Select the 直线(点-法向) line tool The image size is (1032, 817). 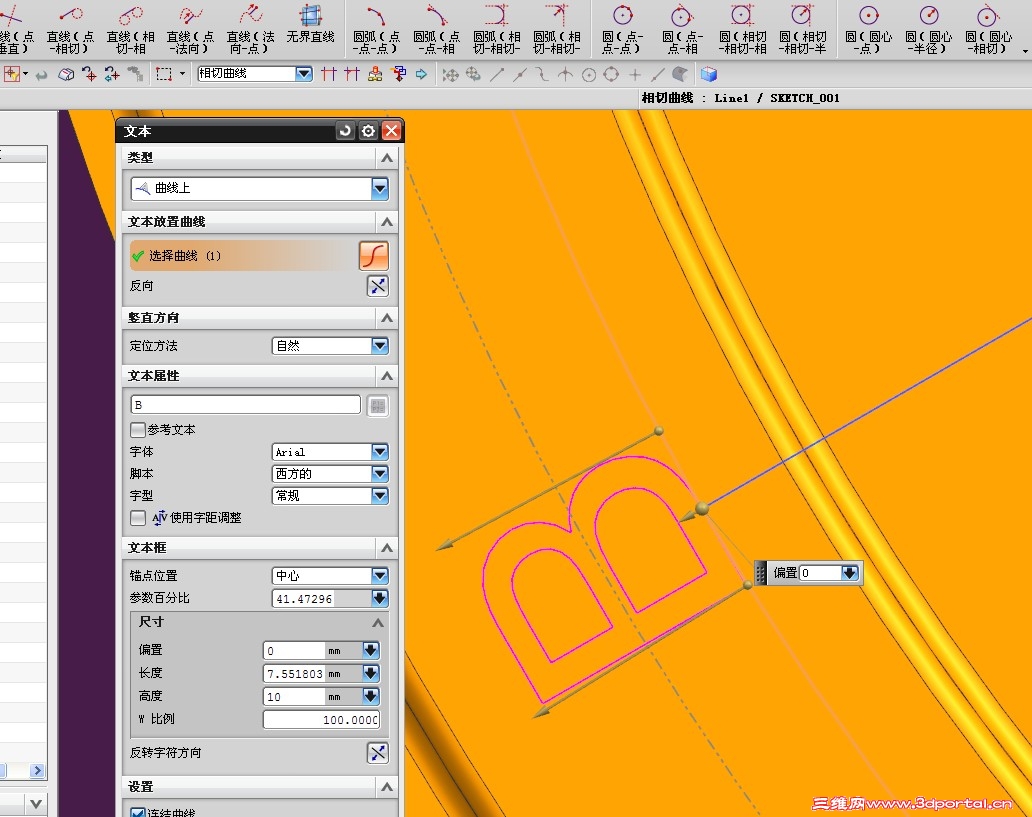pos(190,28)
